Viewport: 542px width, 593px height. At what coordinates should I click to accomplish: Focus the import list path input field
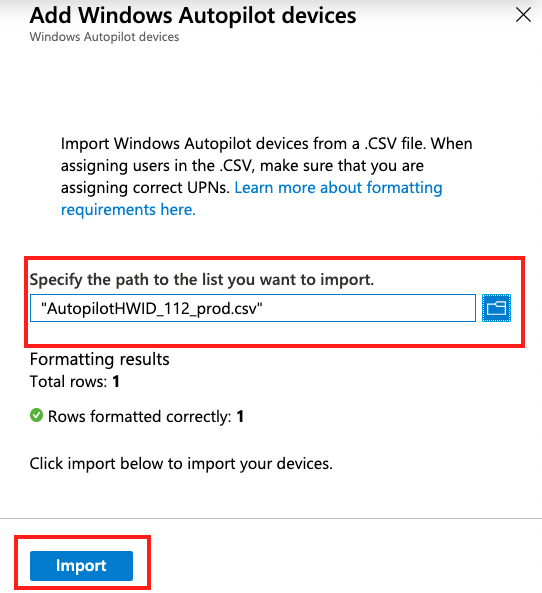(x=253, y=308)
